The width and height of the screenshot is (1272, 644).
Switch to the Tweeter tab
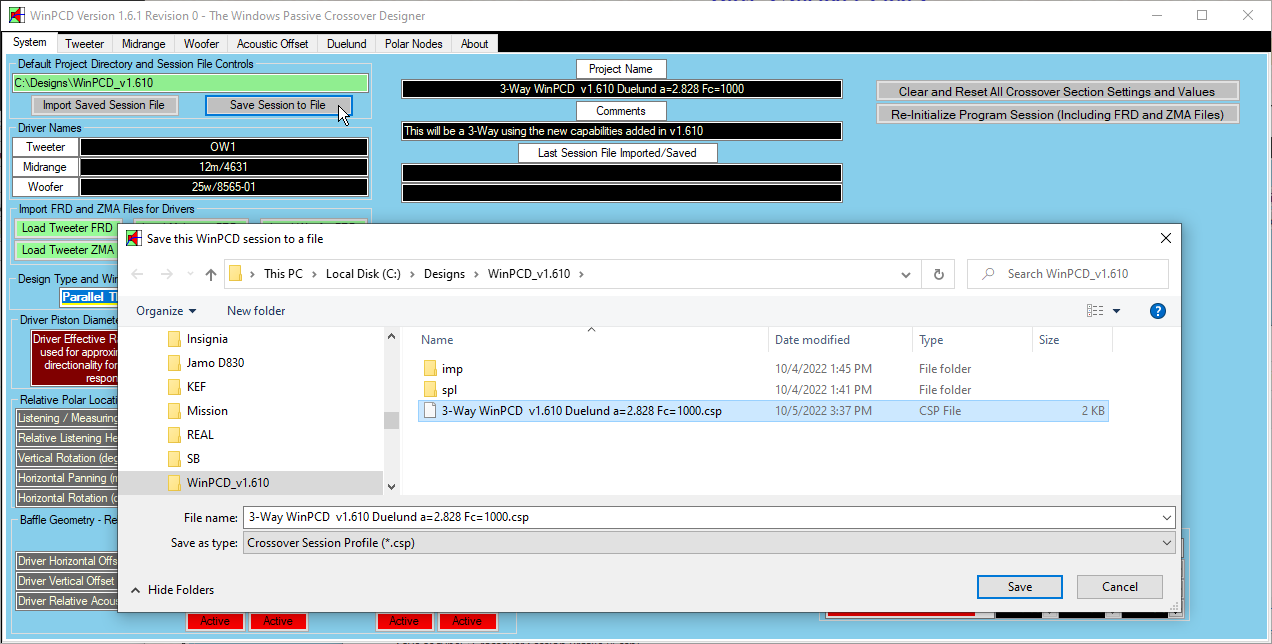tap(85, 44)
